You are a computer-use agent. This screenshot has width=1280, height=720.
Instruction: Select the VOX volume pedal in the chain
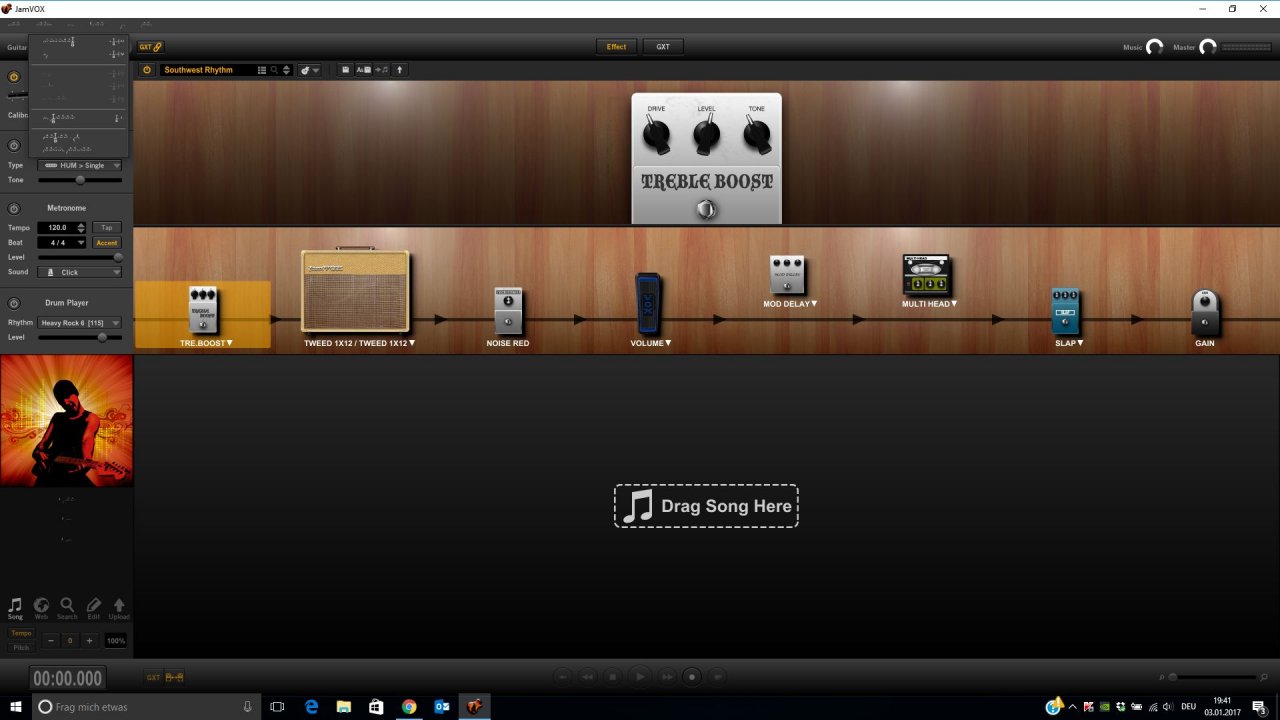[648, 303]
